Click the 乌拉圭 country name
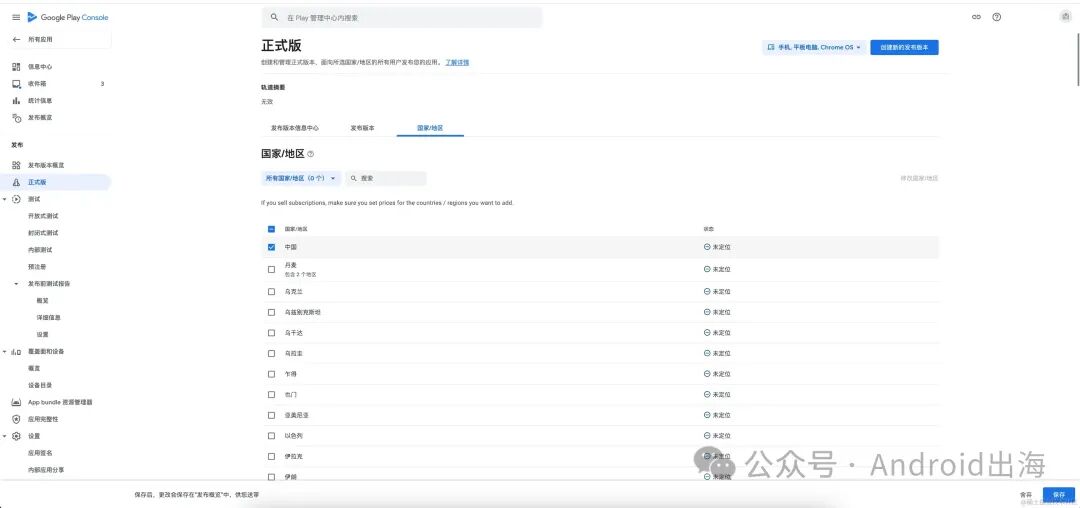This screenshot has width=1080, height=508. point(293,354)
